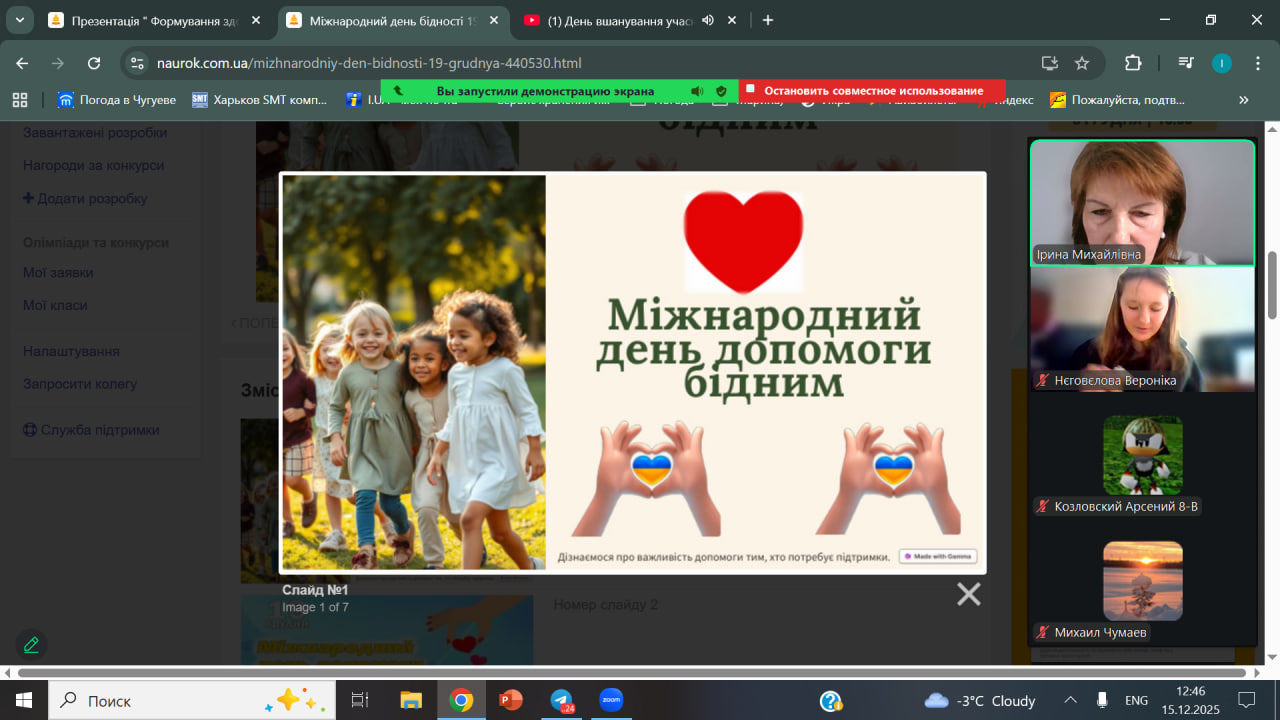Image resolution: width=1280 pixels, height=720 pixels.
Task: Expand hidden bookmarks overflow chevron
Action: click(x=1244, y=100)
